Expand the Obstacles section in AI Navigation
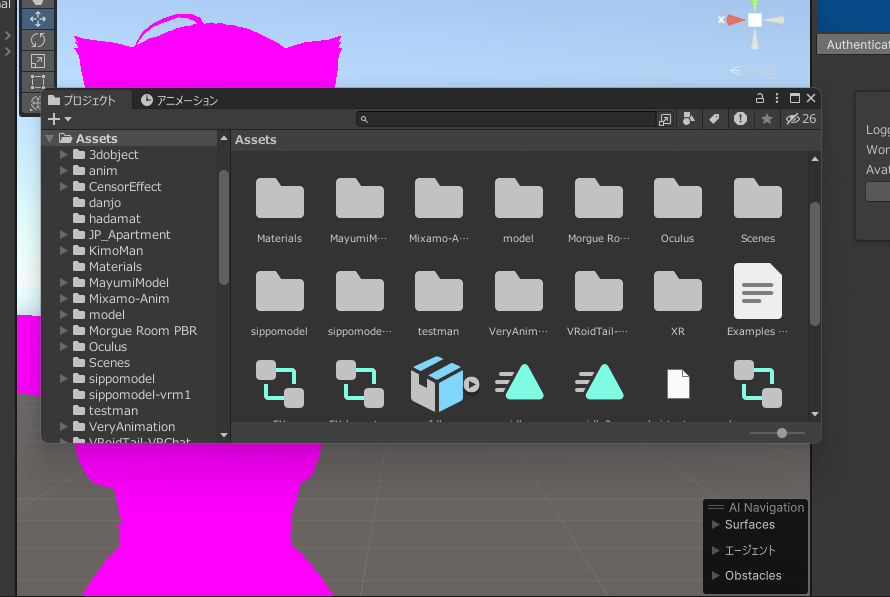 pyautogui.click(x=715, y=575)
